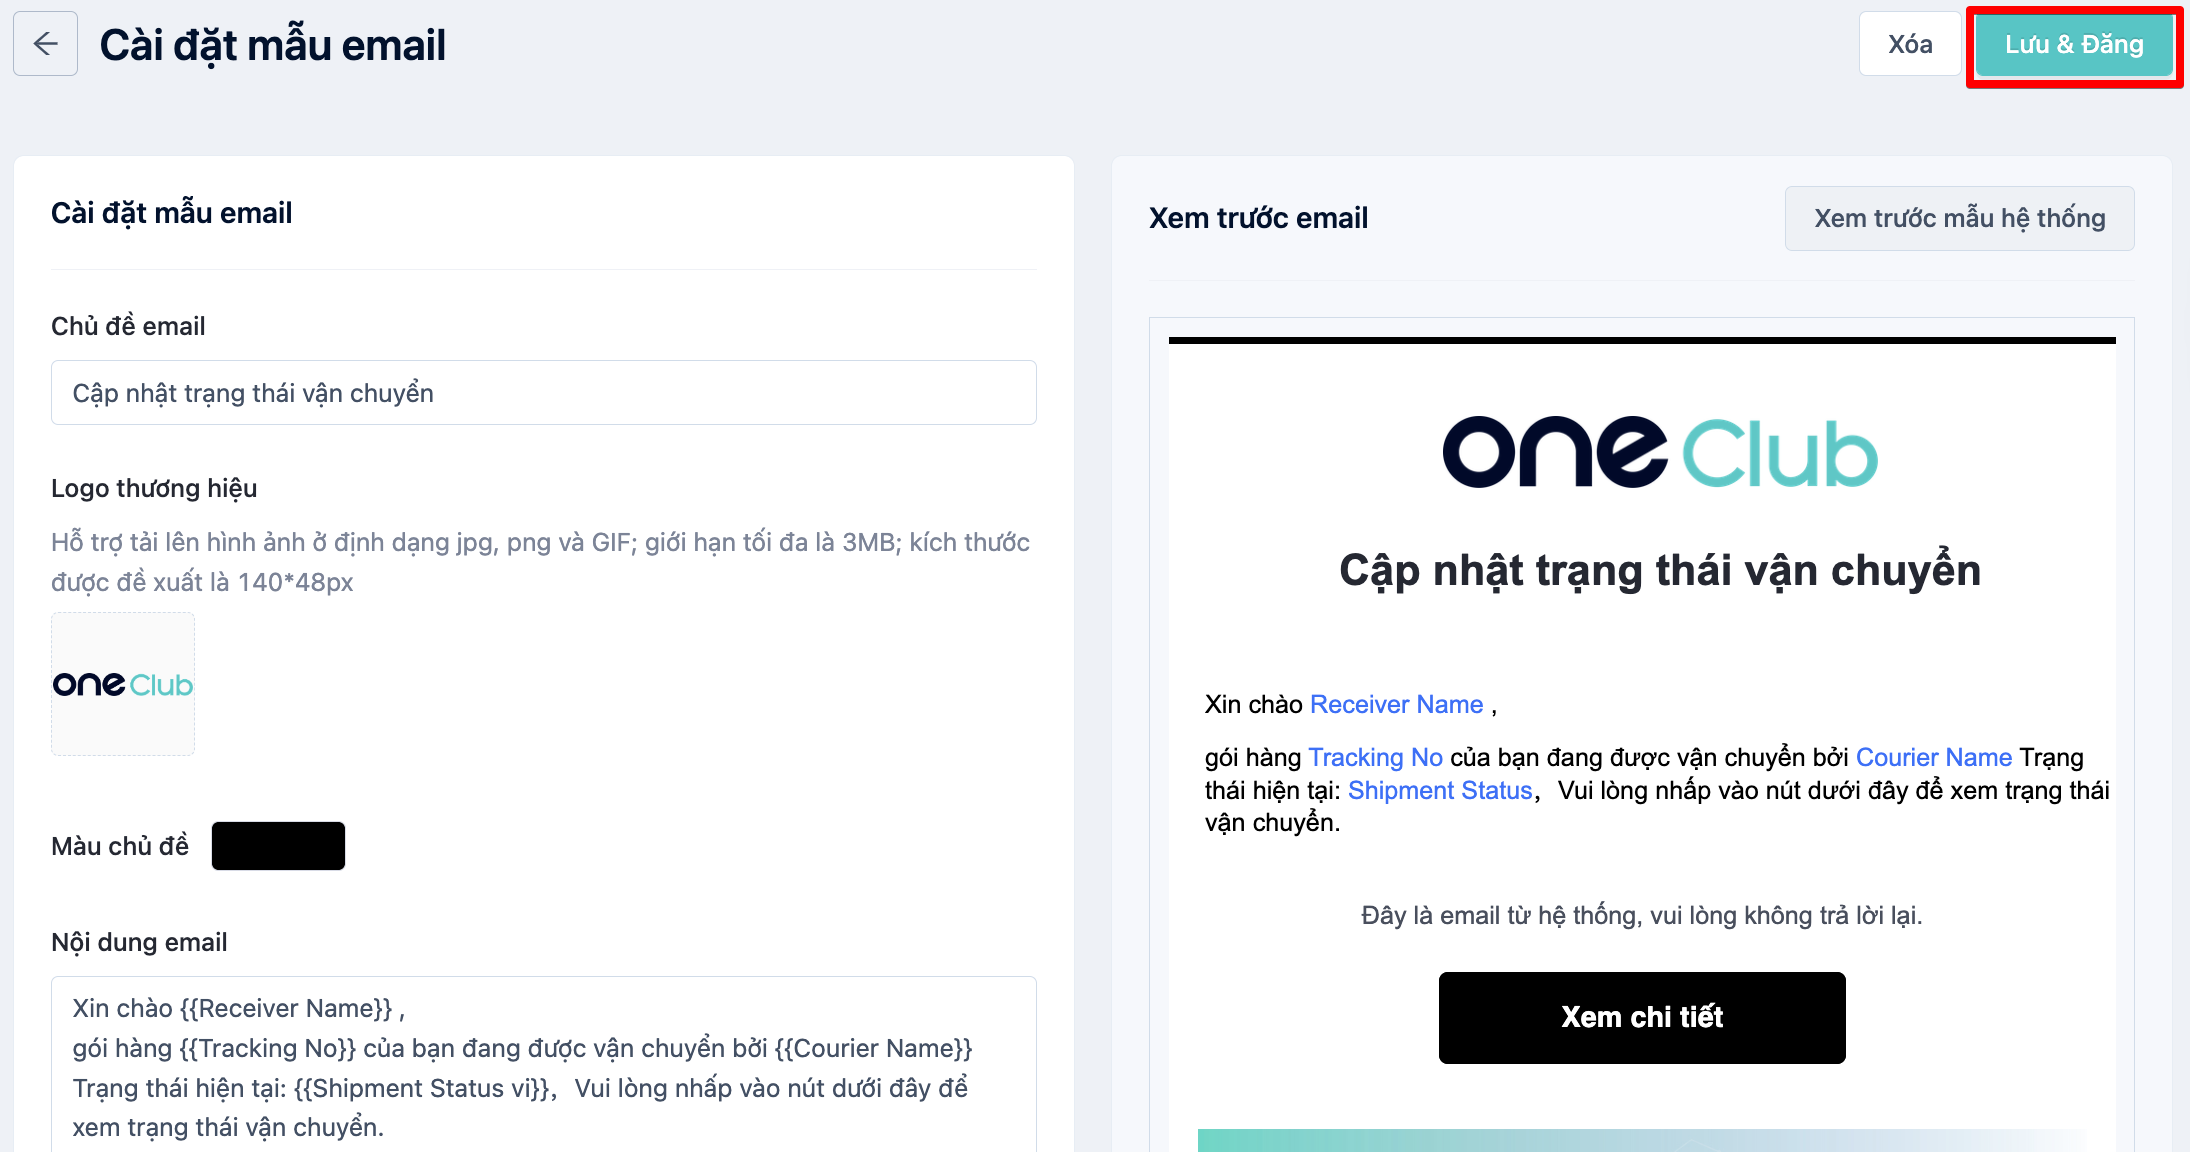Click the Shipment Status variable in preview

(1440, 791)
